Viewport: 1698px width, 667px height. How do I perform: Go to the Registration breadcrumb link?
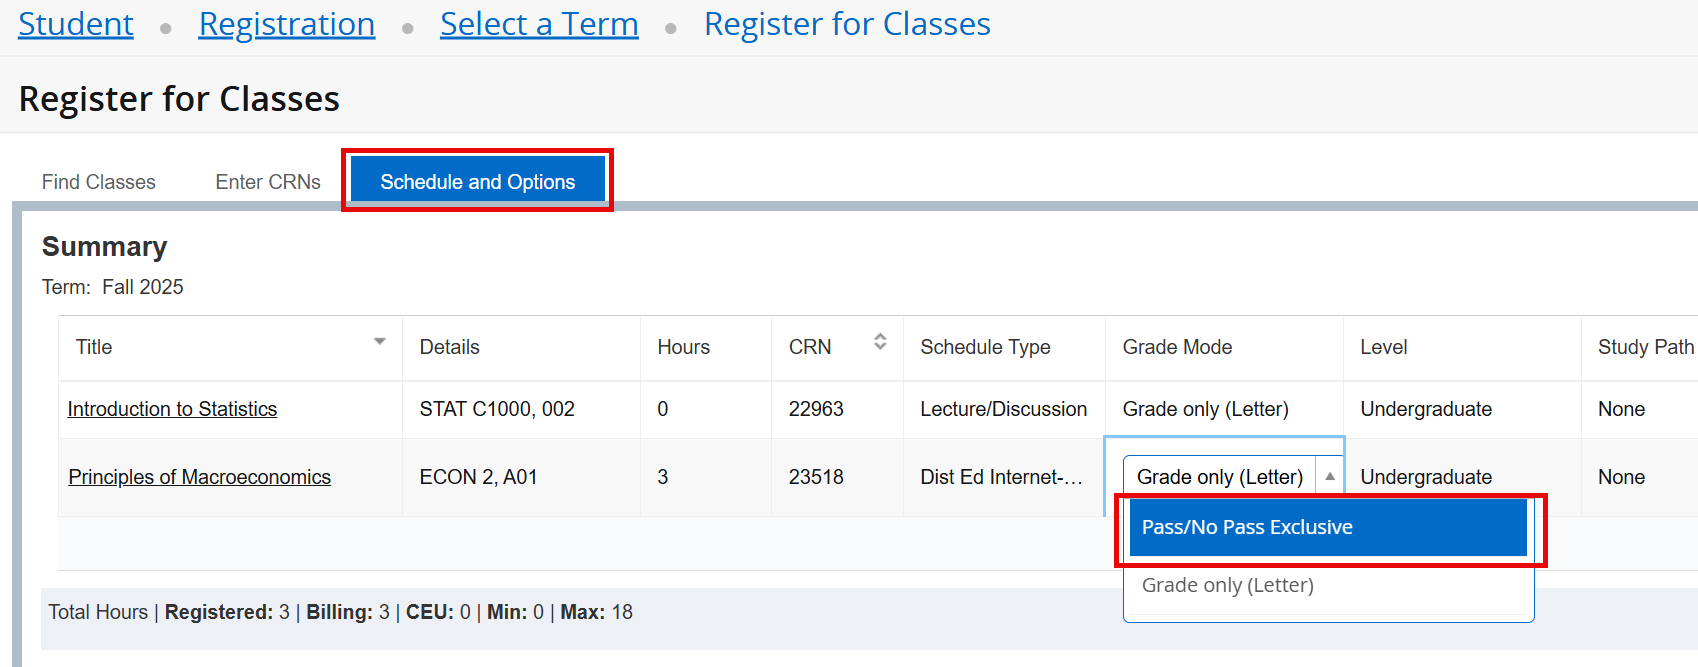[x=287, y=24]
